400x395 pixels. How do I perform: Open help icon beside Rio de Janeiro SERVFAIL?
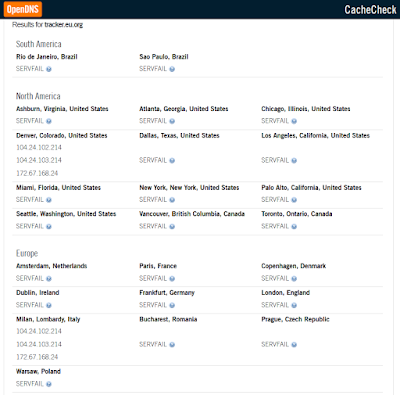click(x=49, y=69)
